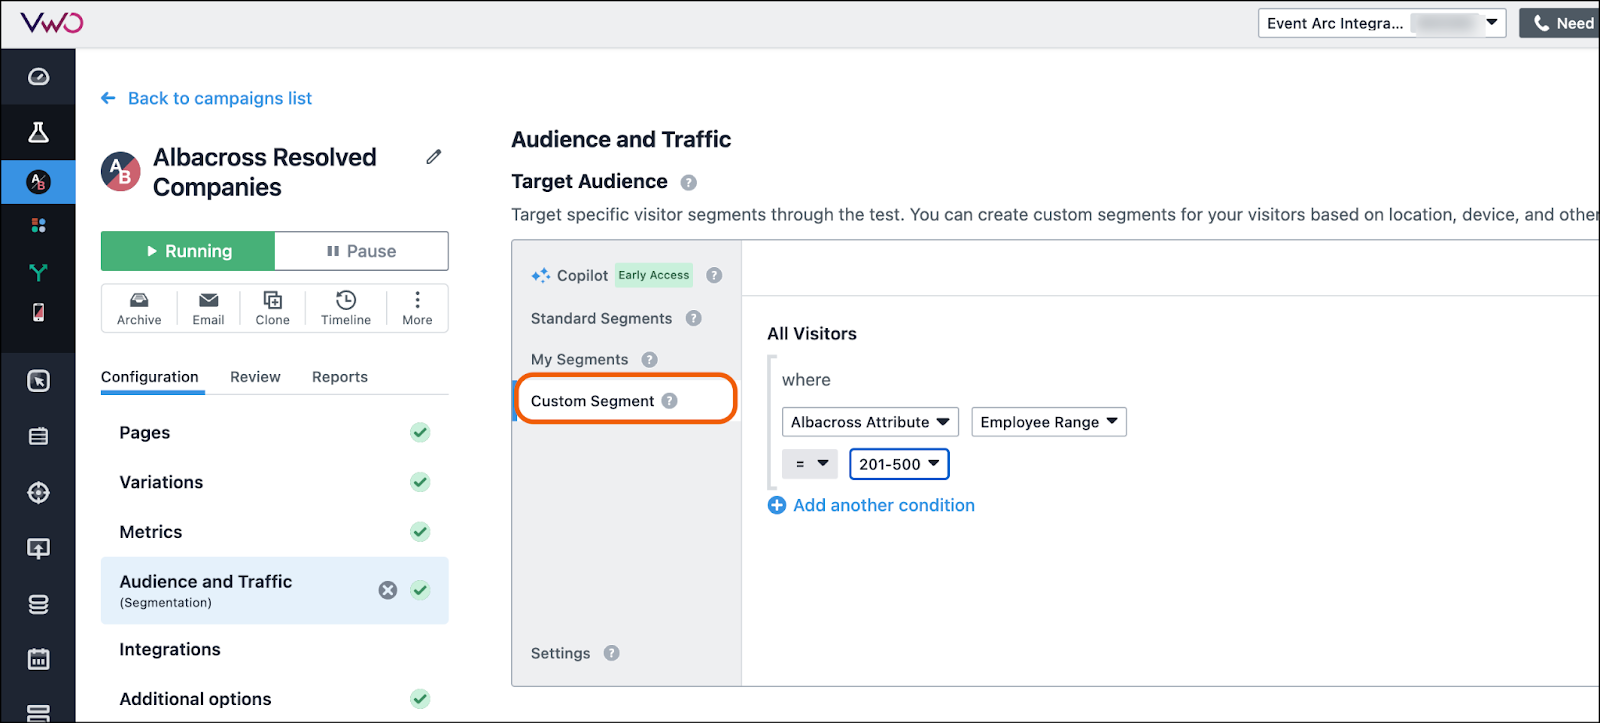Open the Audience and Traffic step
Image resolution: width=1600 pixels, height=723 pixels.
[x=274, y=590]
